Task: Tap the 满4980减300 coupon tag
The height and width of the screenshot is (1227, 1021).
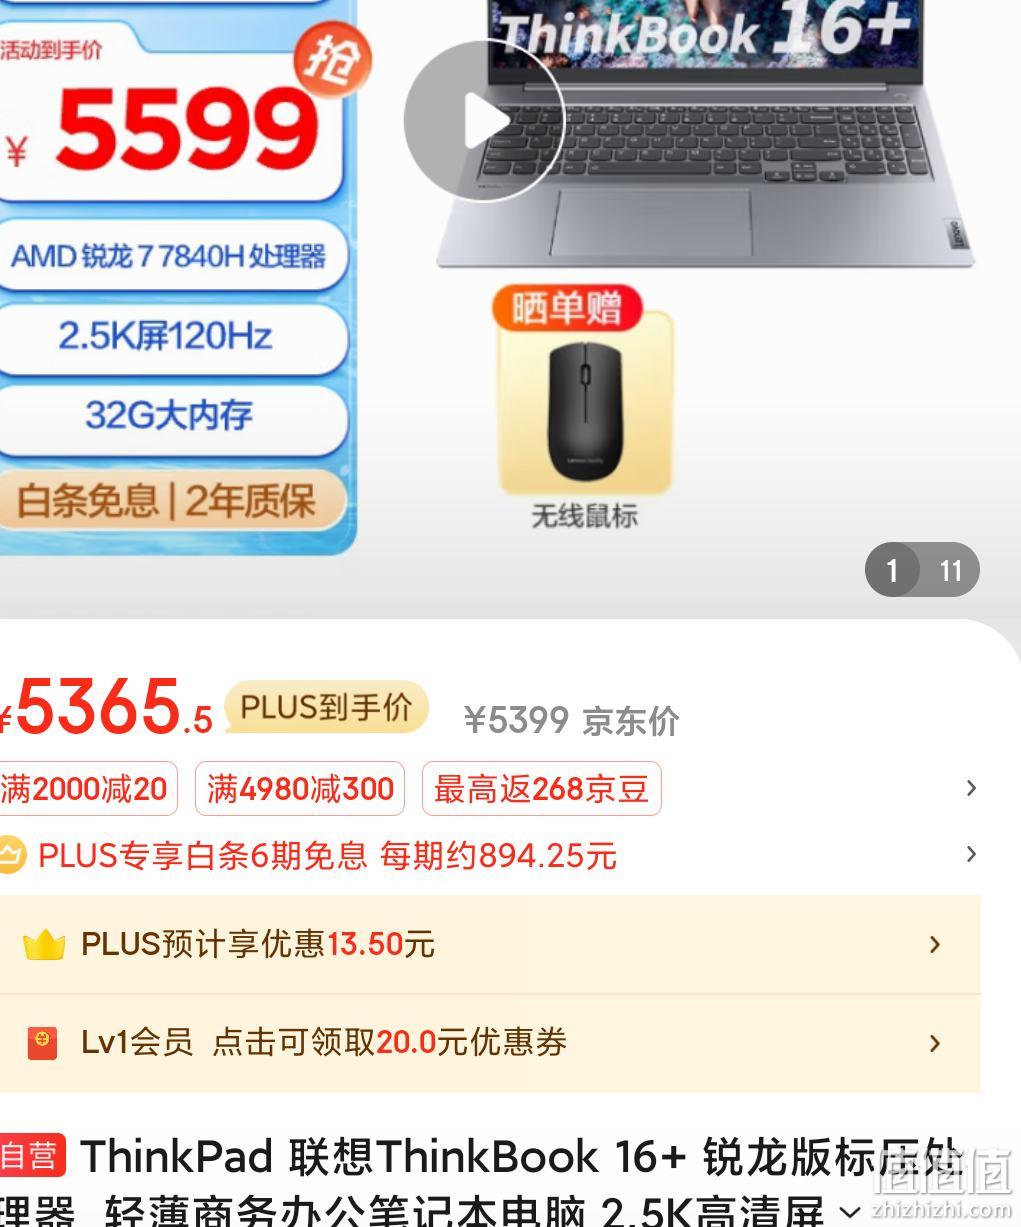Action: point(300,788)
